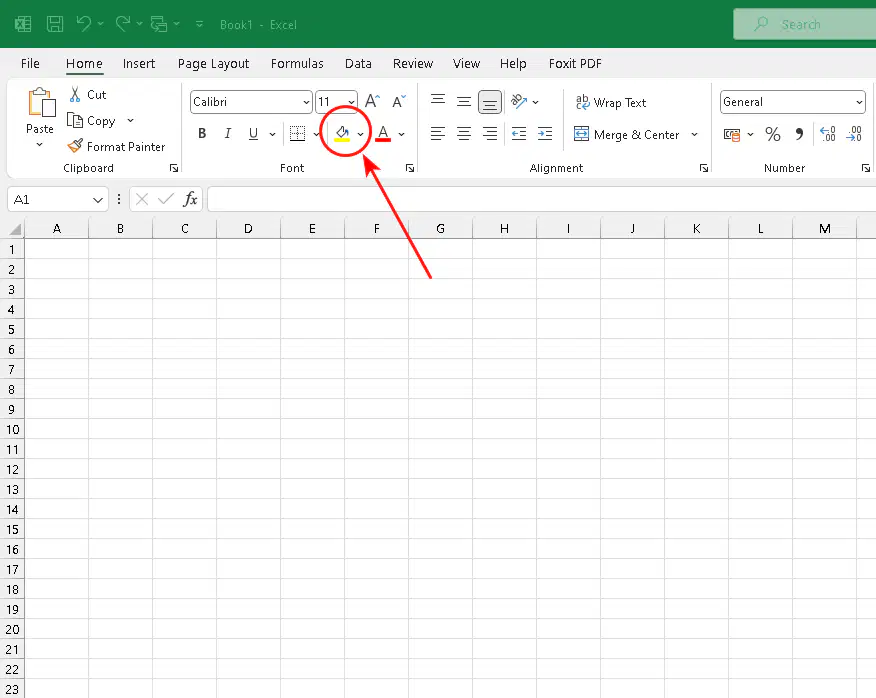This screenshot has width=876, height=698.
Task: Click the Copy icon
Action: tap(75, 120)
